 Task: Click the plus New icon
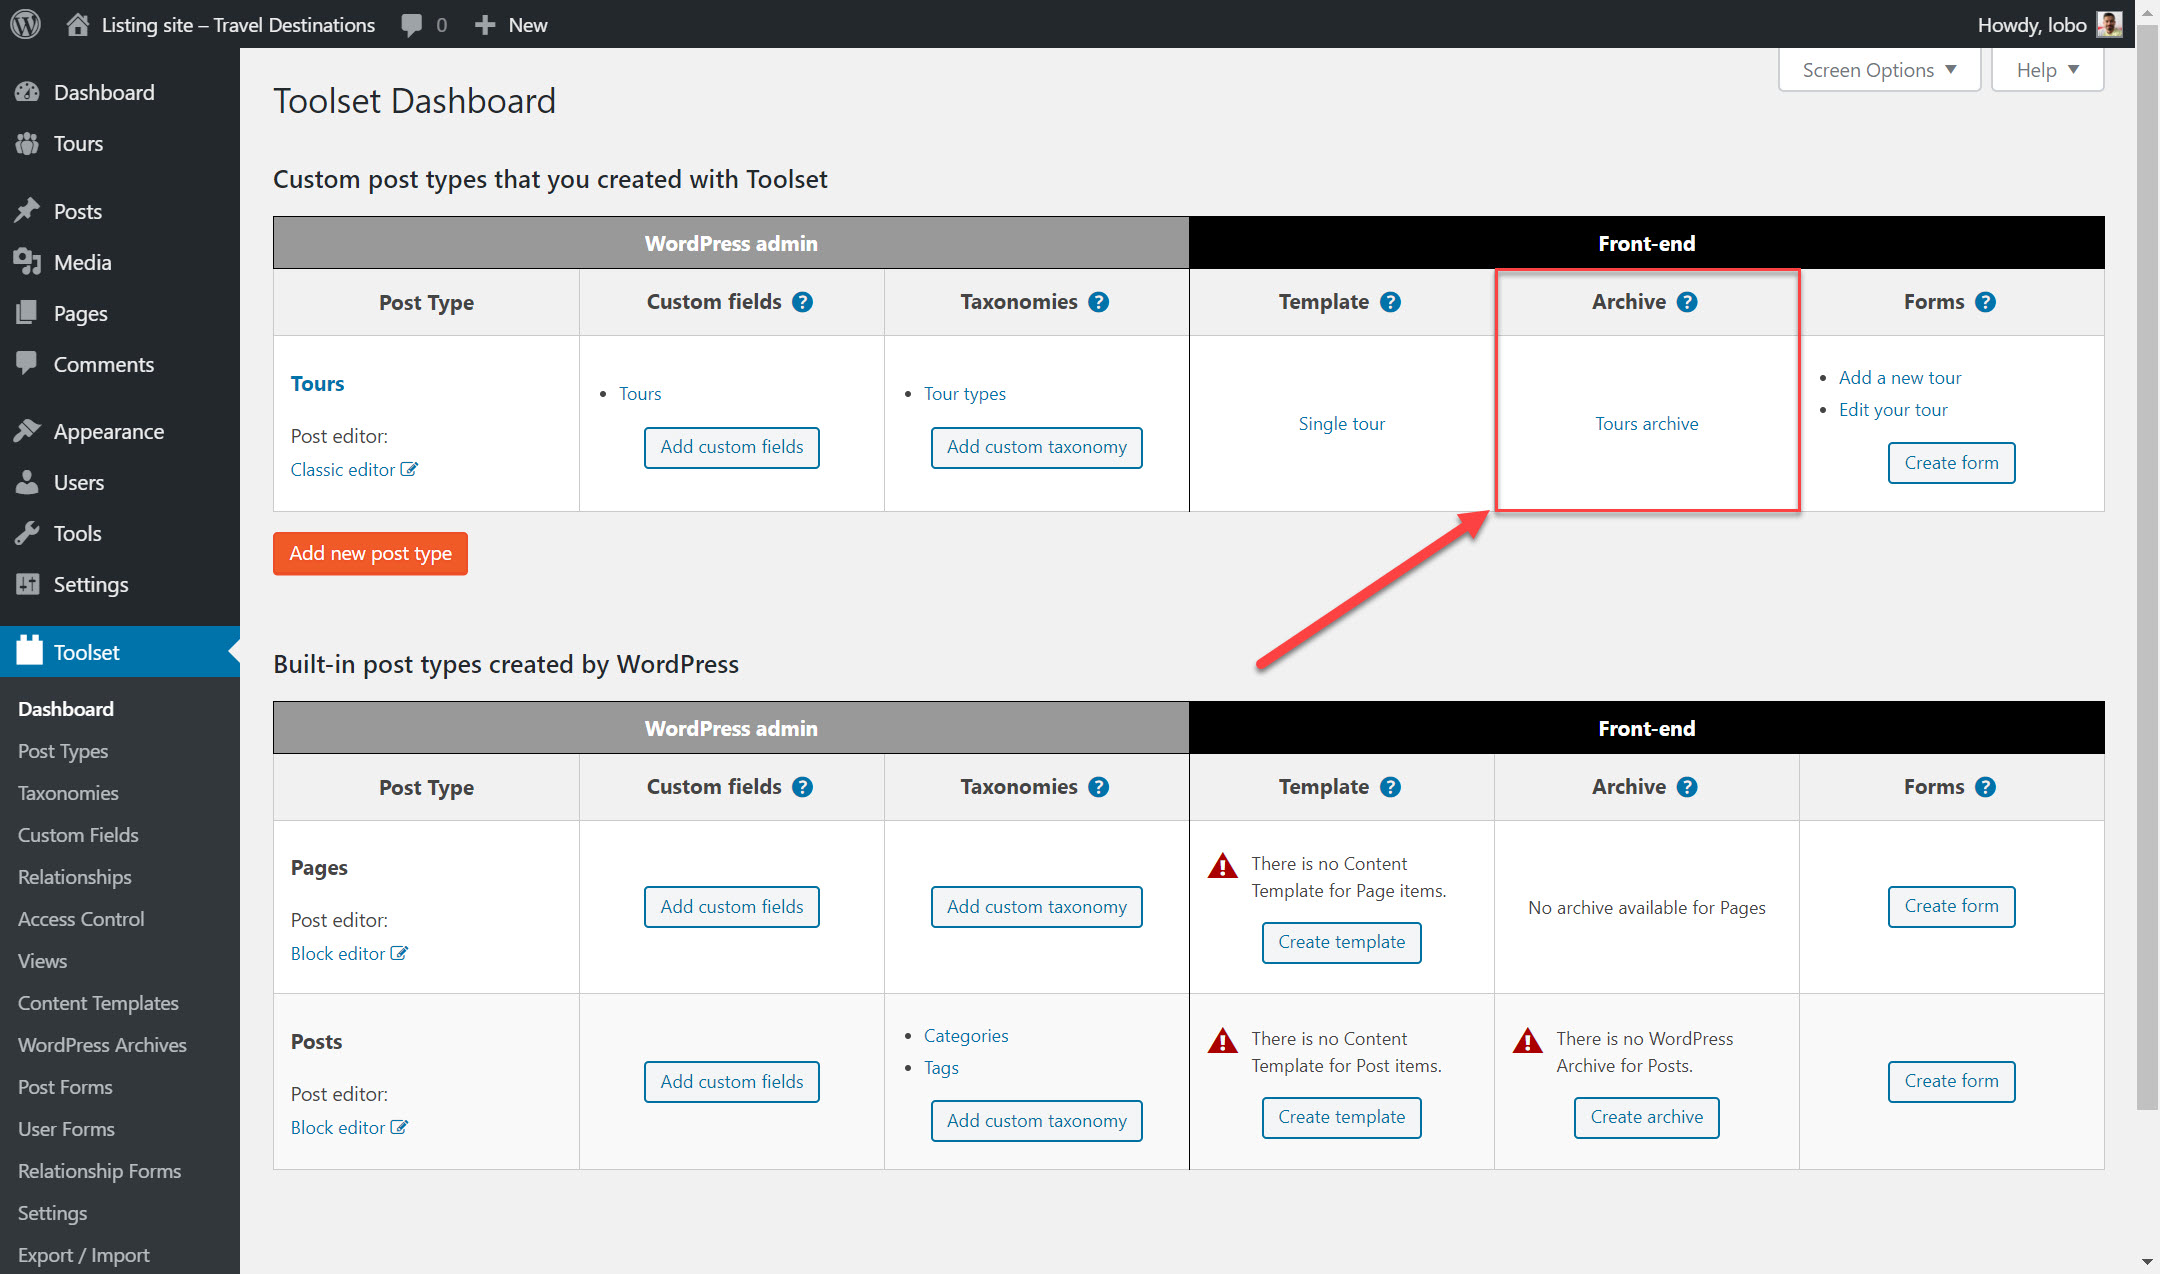485,25
